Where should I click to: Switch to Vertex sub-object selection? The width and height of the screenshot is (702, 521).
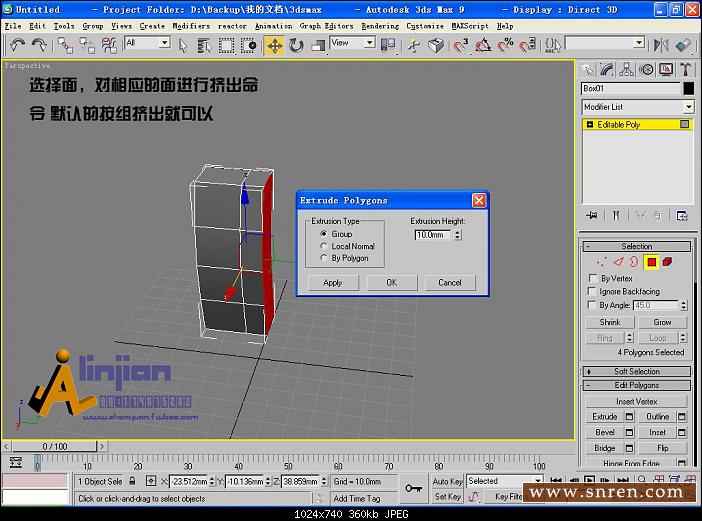[x=601, y=262]
